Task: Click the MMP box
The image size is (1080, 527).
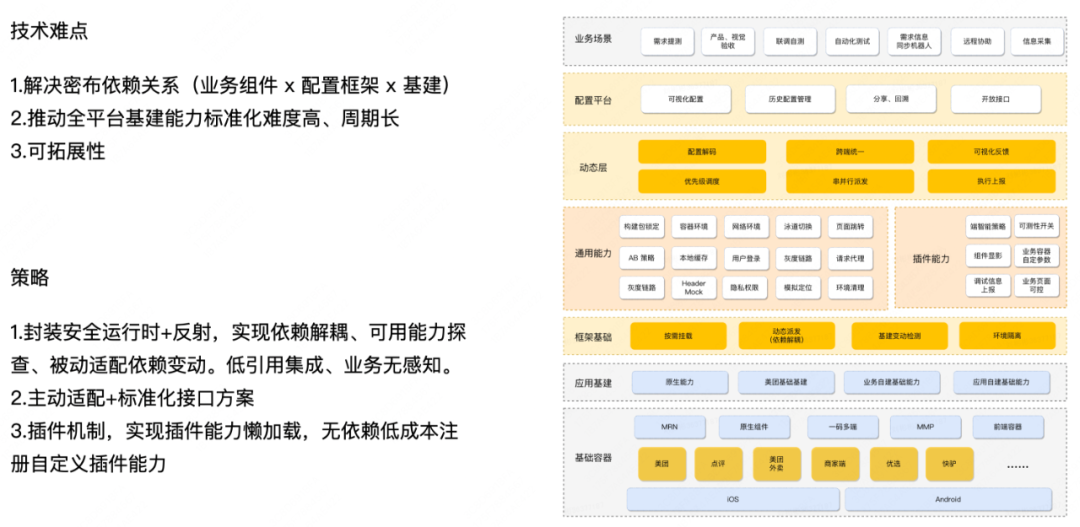Action: (925, 427)
